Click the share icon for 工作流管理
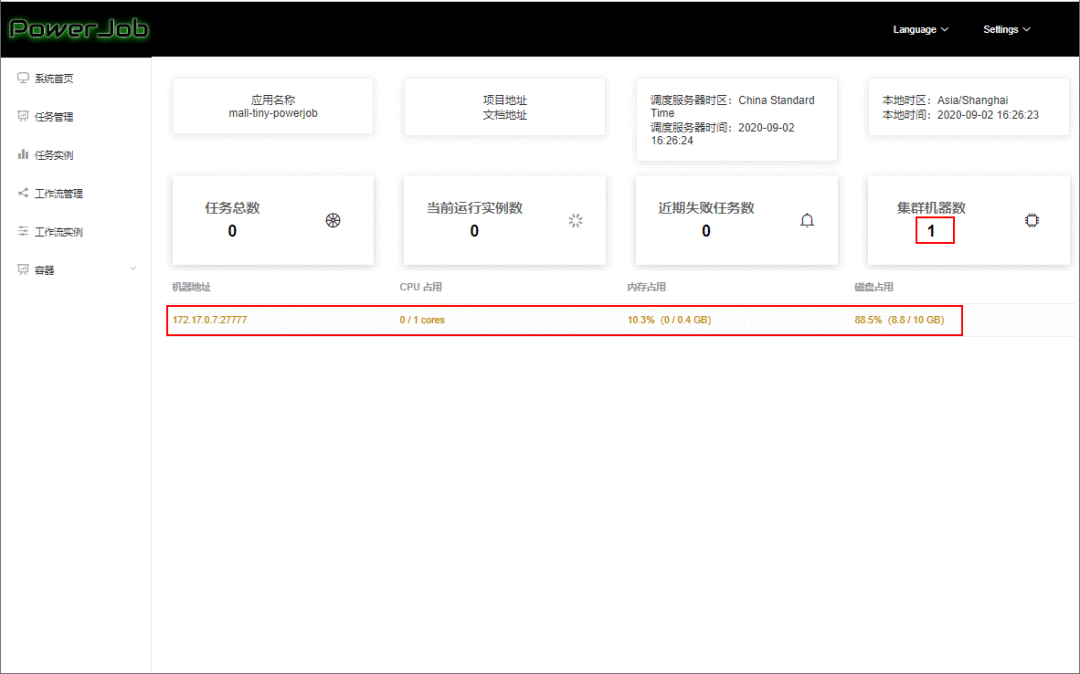 (23, 193)
